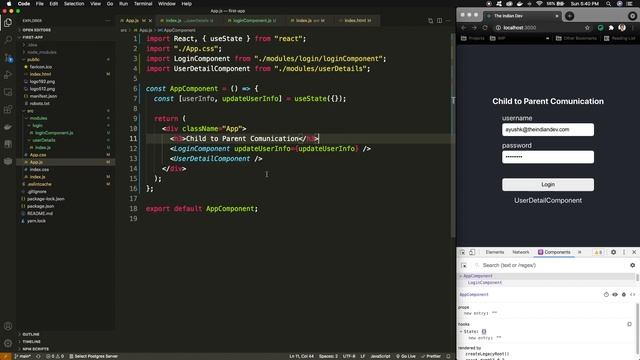Screen dimensions: 640x360
Task: Click the browser forward arrow
Action: click(x=474, y=28)
